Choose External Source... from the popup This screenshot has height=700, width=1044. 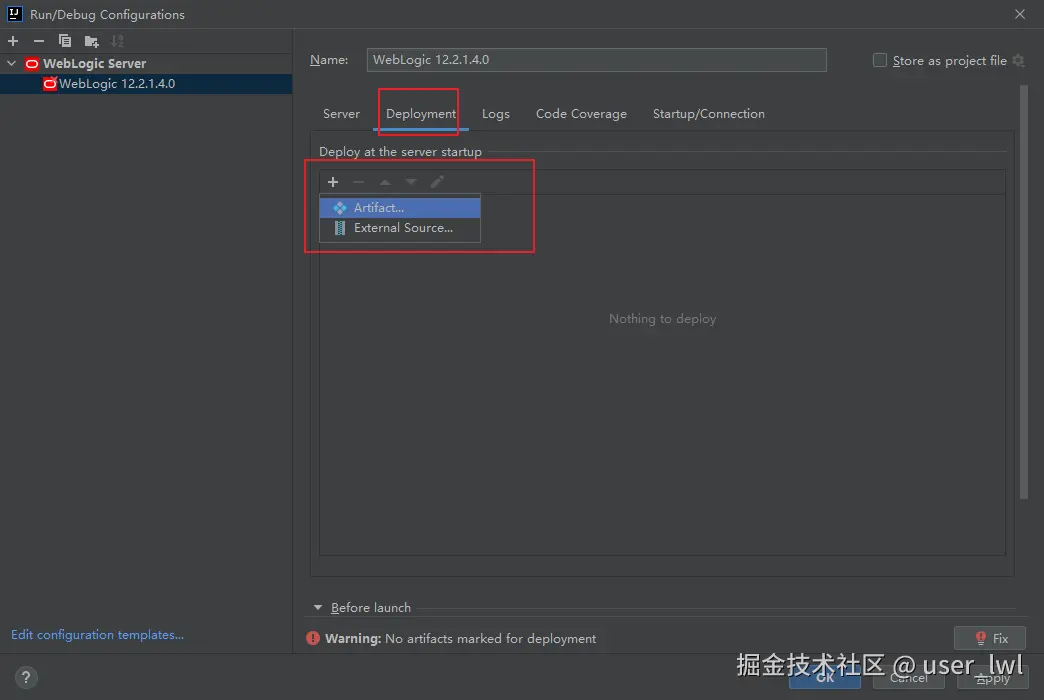pos(399,228)
